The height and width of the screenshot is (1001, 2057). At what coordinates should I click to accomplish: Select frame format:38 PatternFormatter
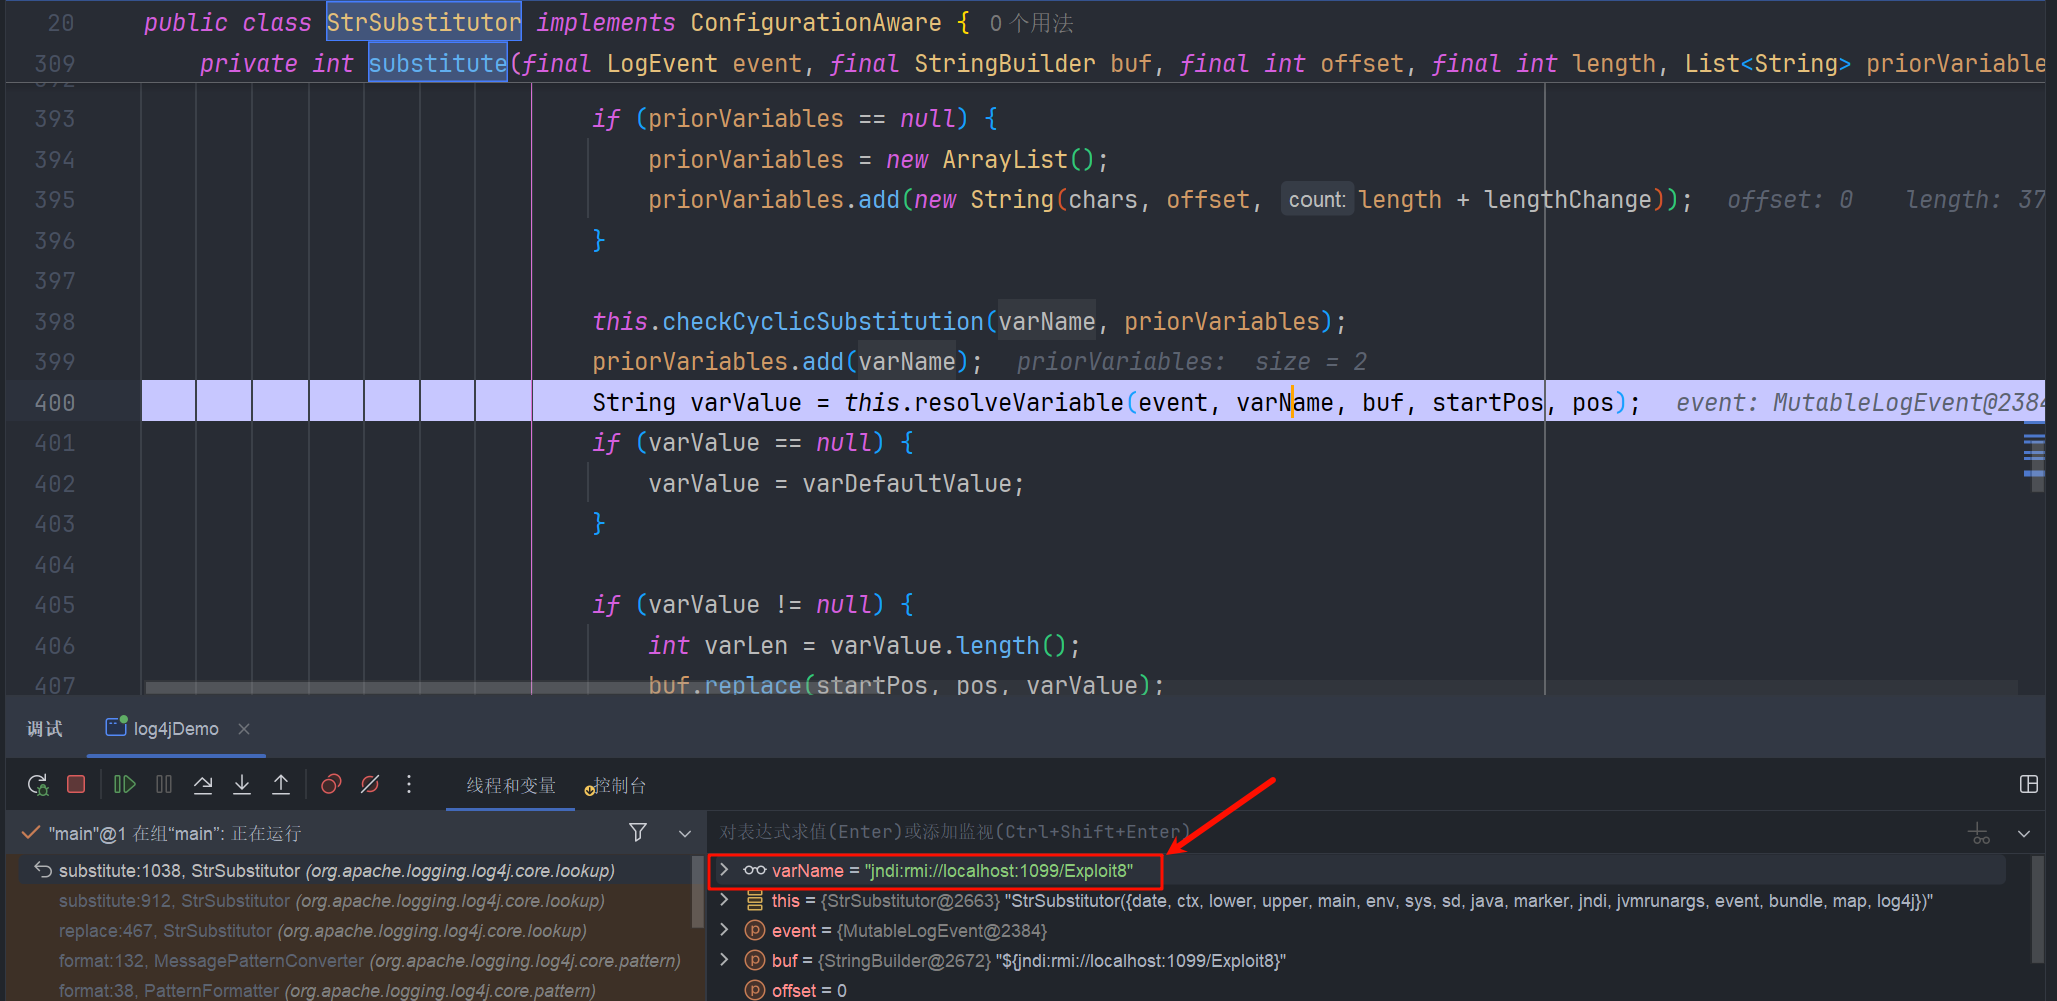point(327,990)
